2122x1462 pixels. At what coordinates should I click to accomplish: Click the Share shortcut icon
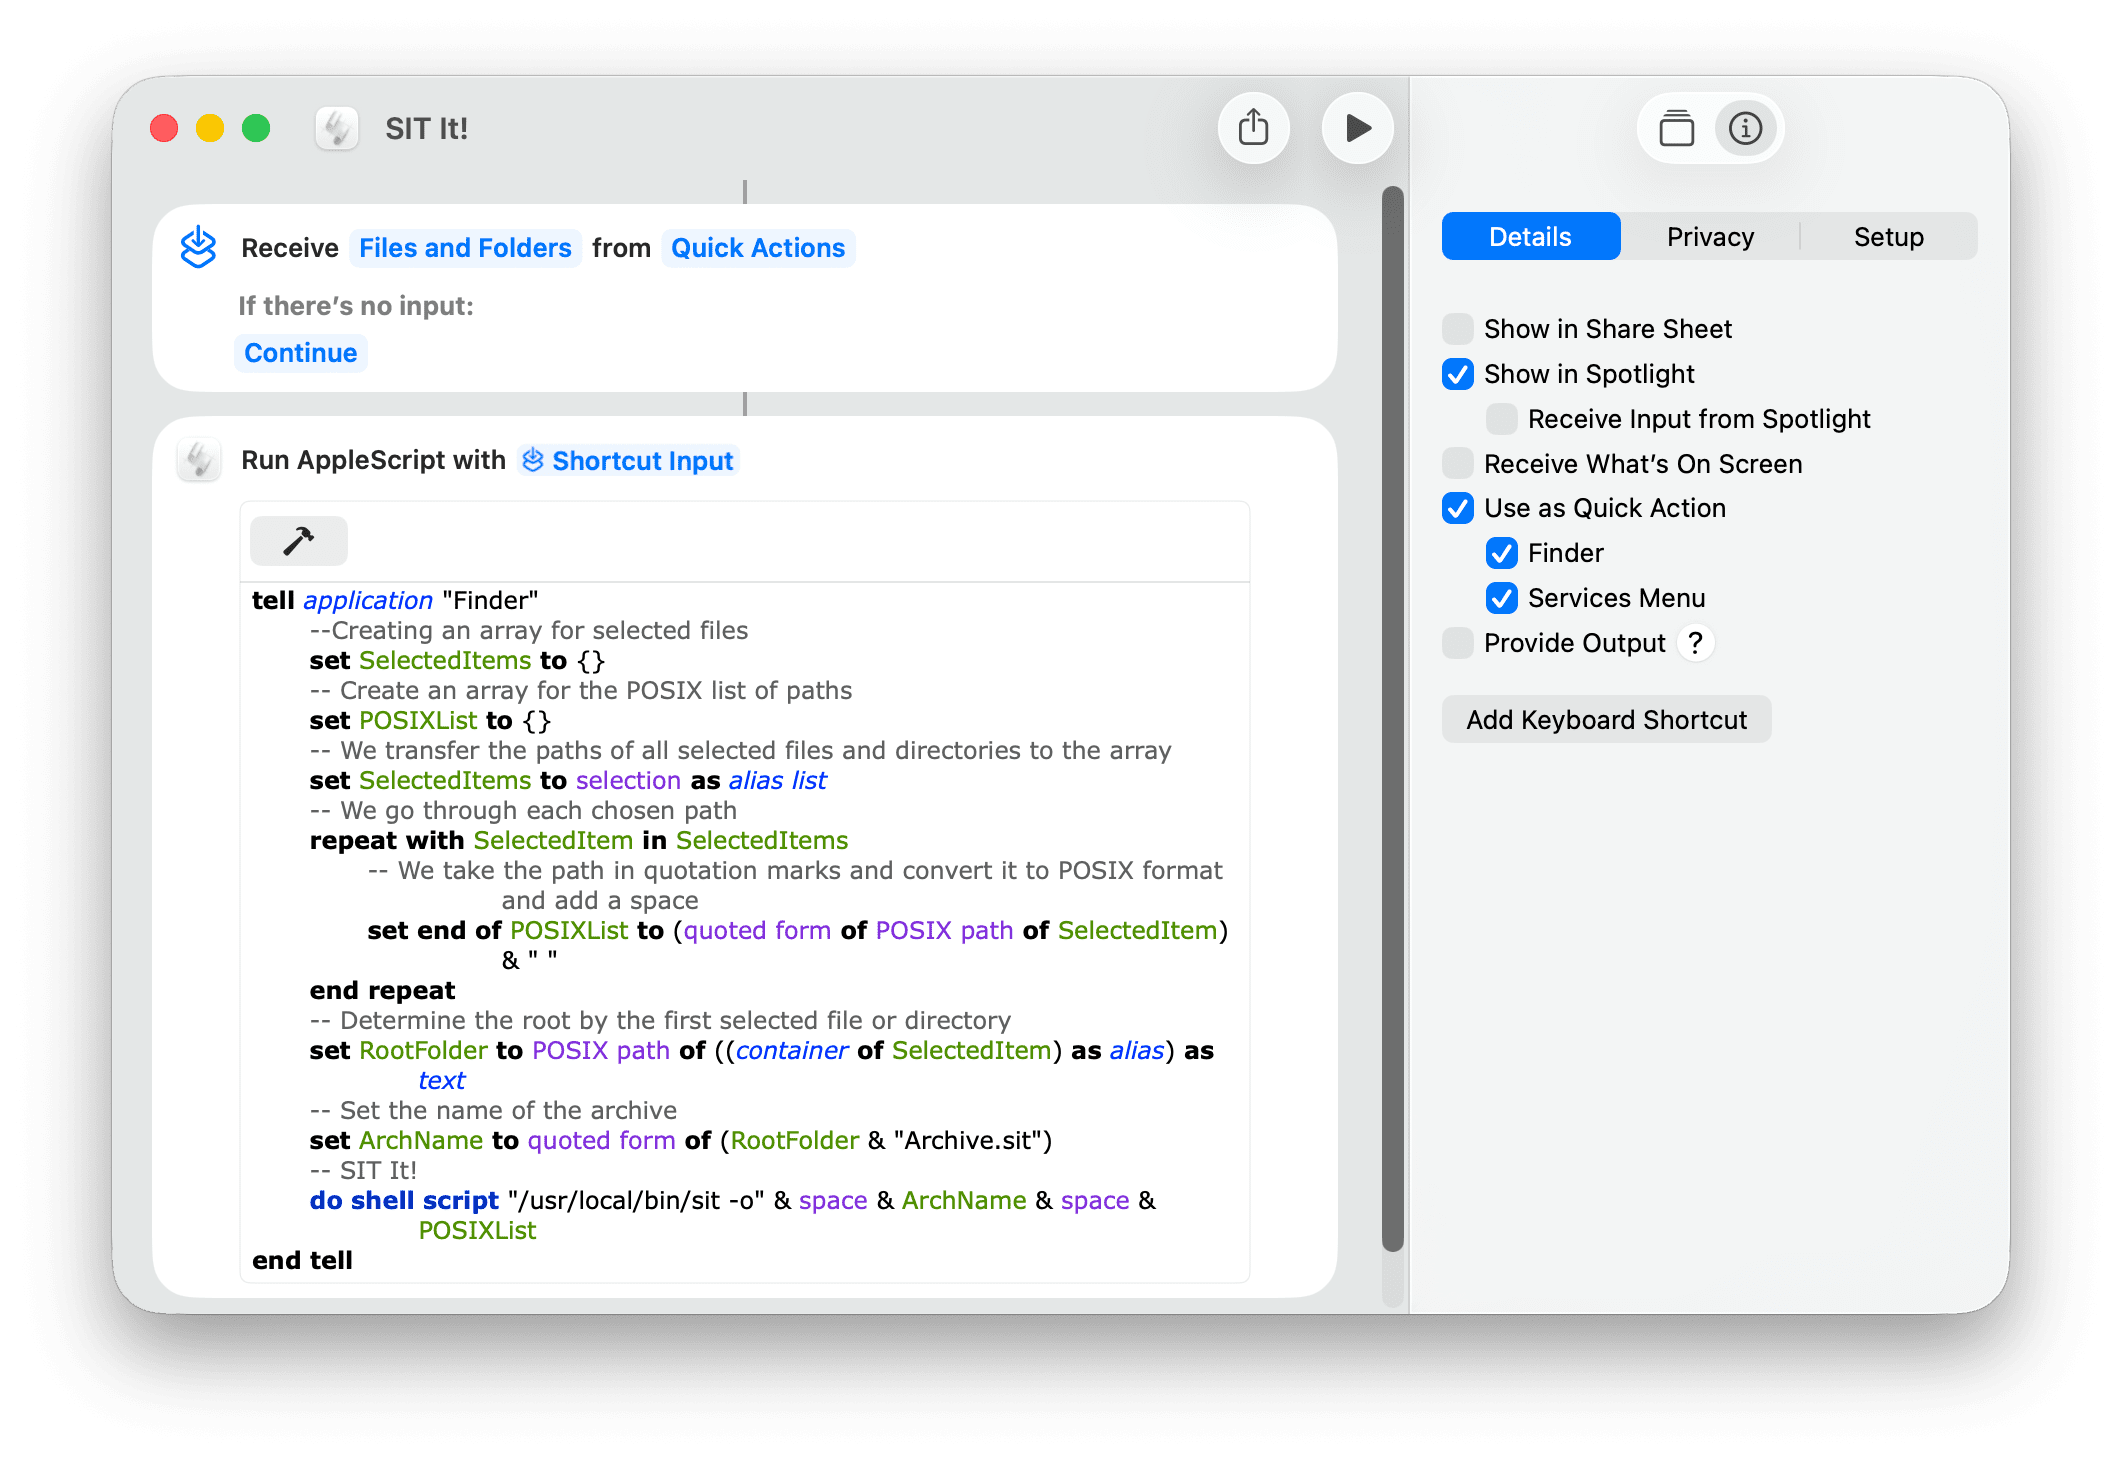[x=1253, y=128]
